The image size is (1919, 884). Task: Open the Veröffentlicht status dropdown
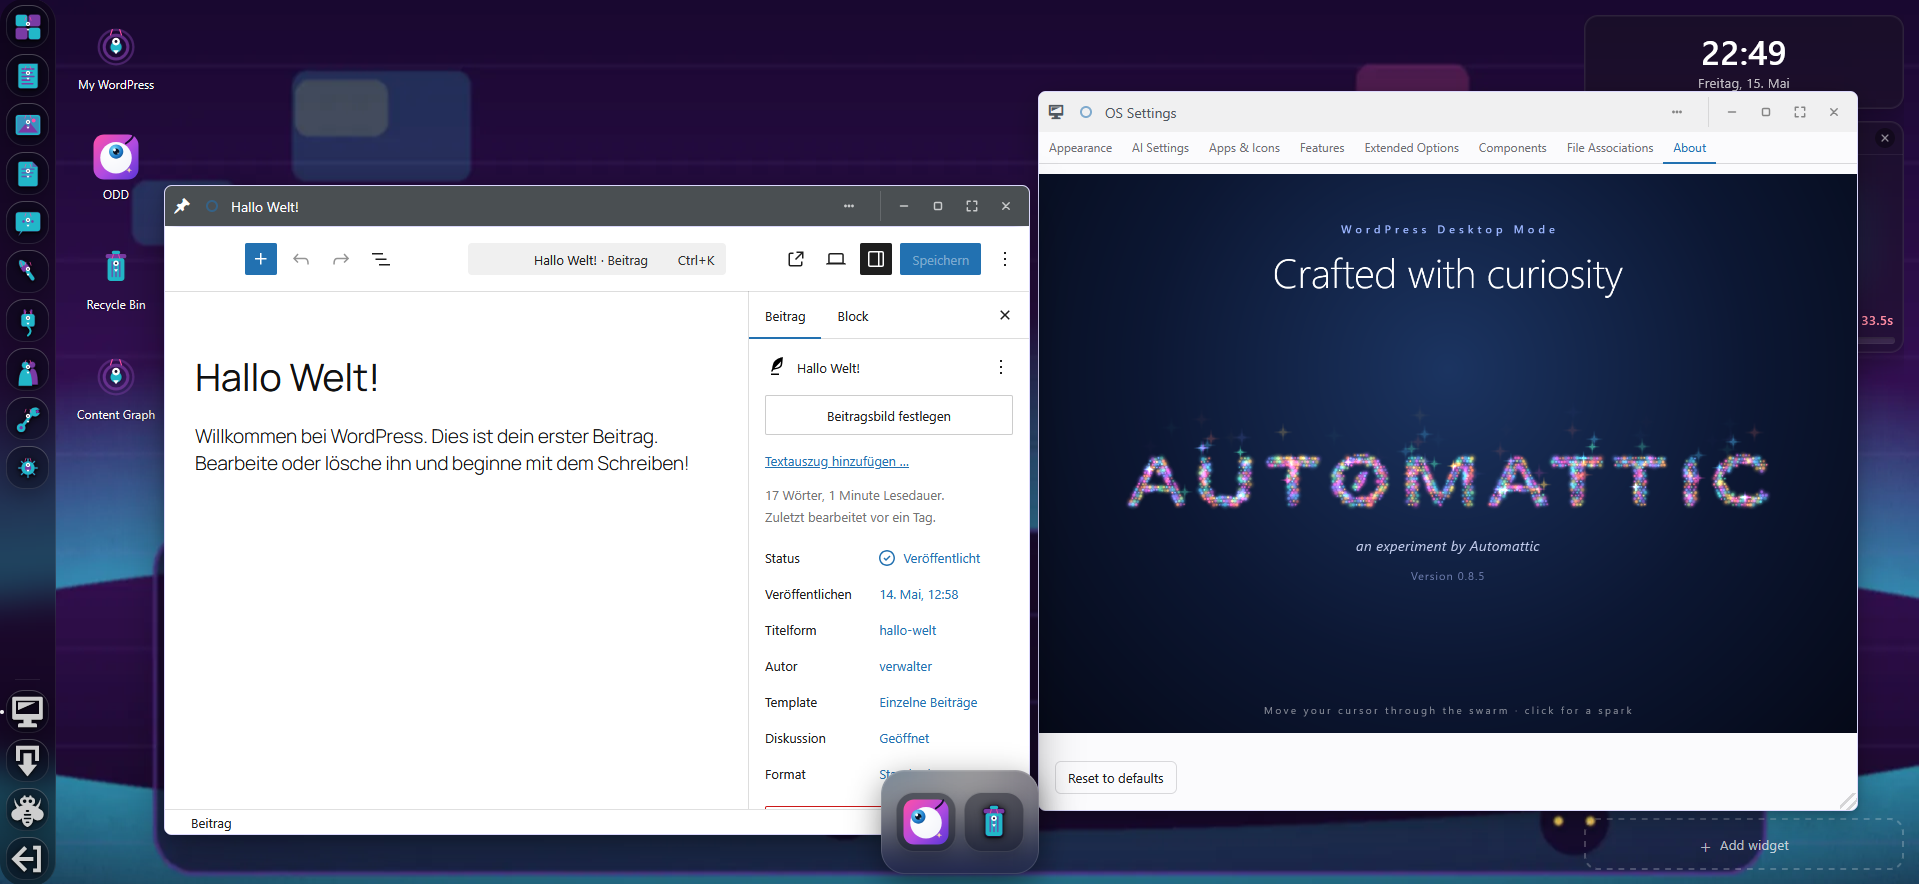929,558
